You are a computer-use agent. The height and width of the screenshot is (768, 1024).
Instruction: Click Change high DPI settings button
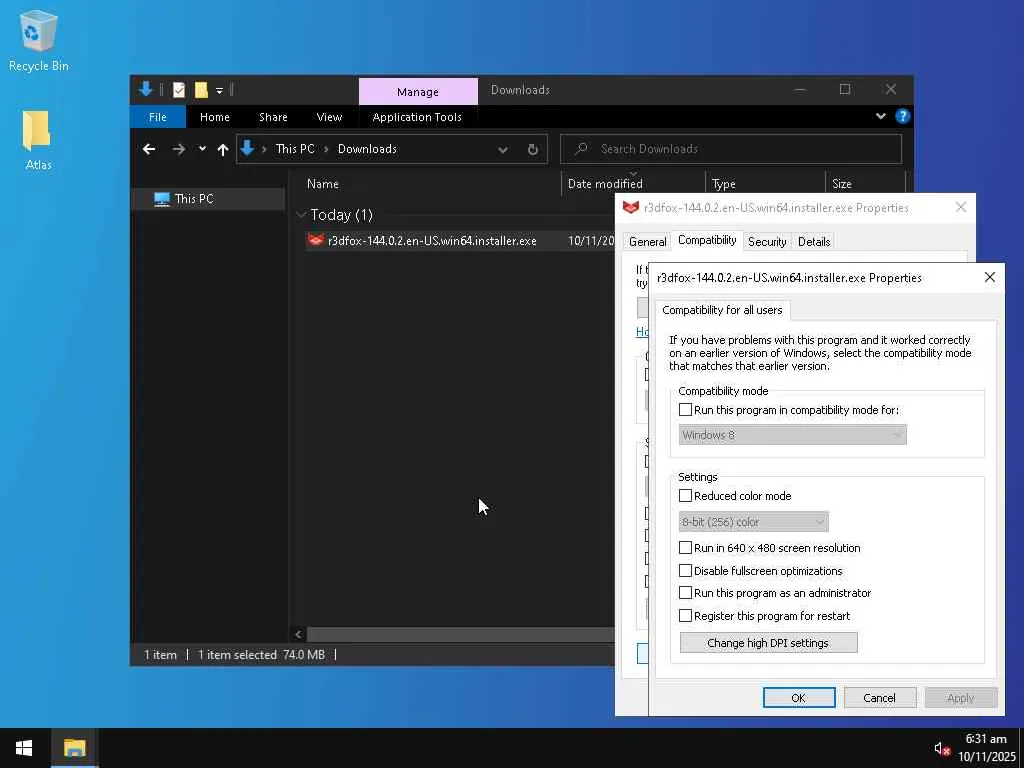[x=768, y=643]
